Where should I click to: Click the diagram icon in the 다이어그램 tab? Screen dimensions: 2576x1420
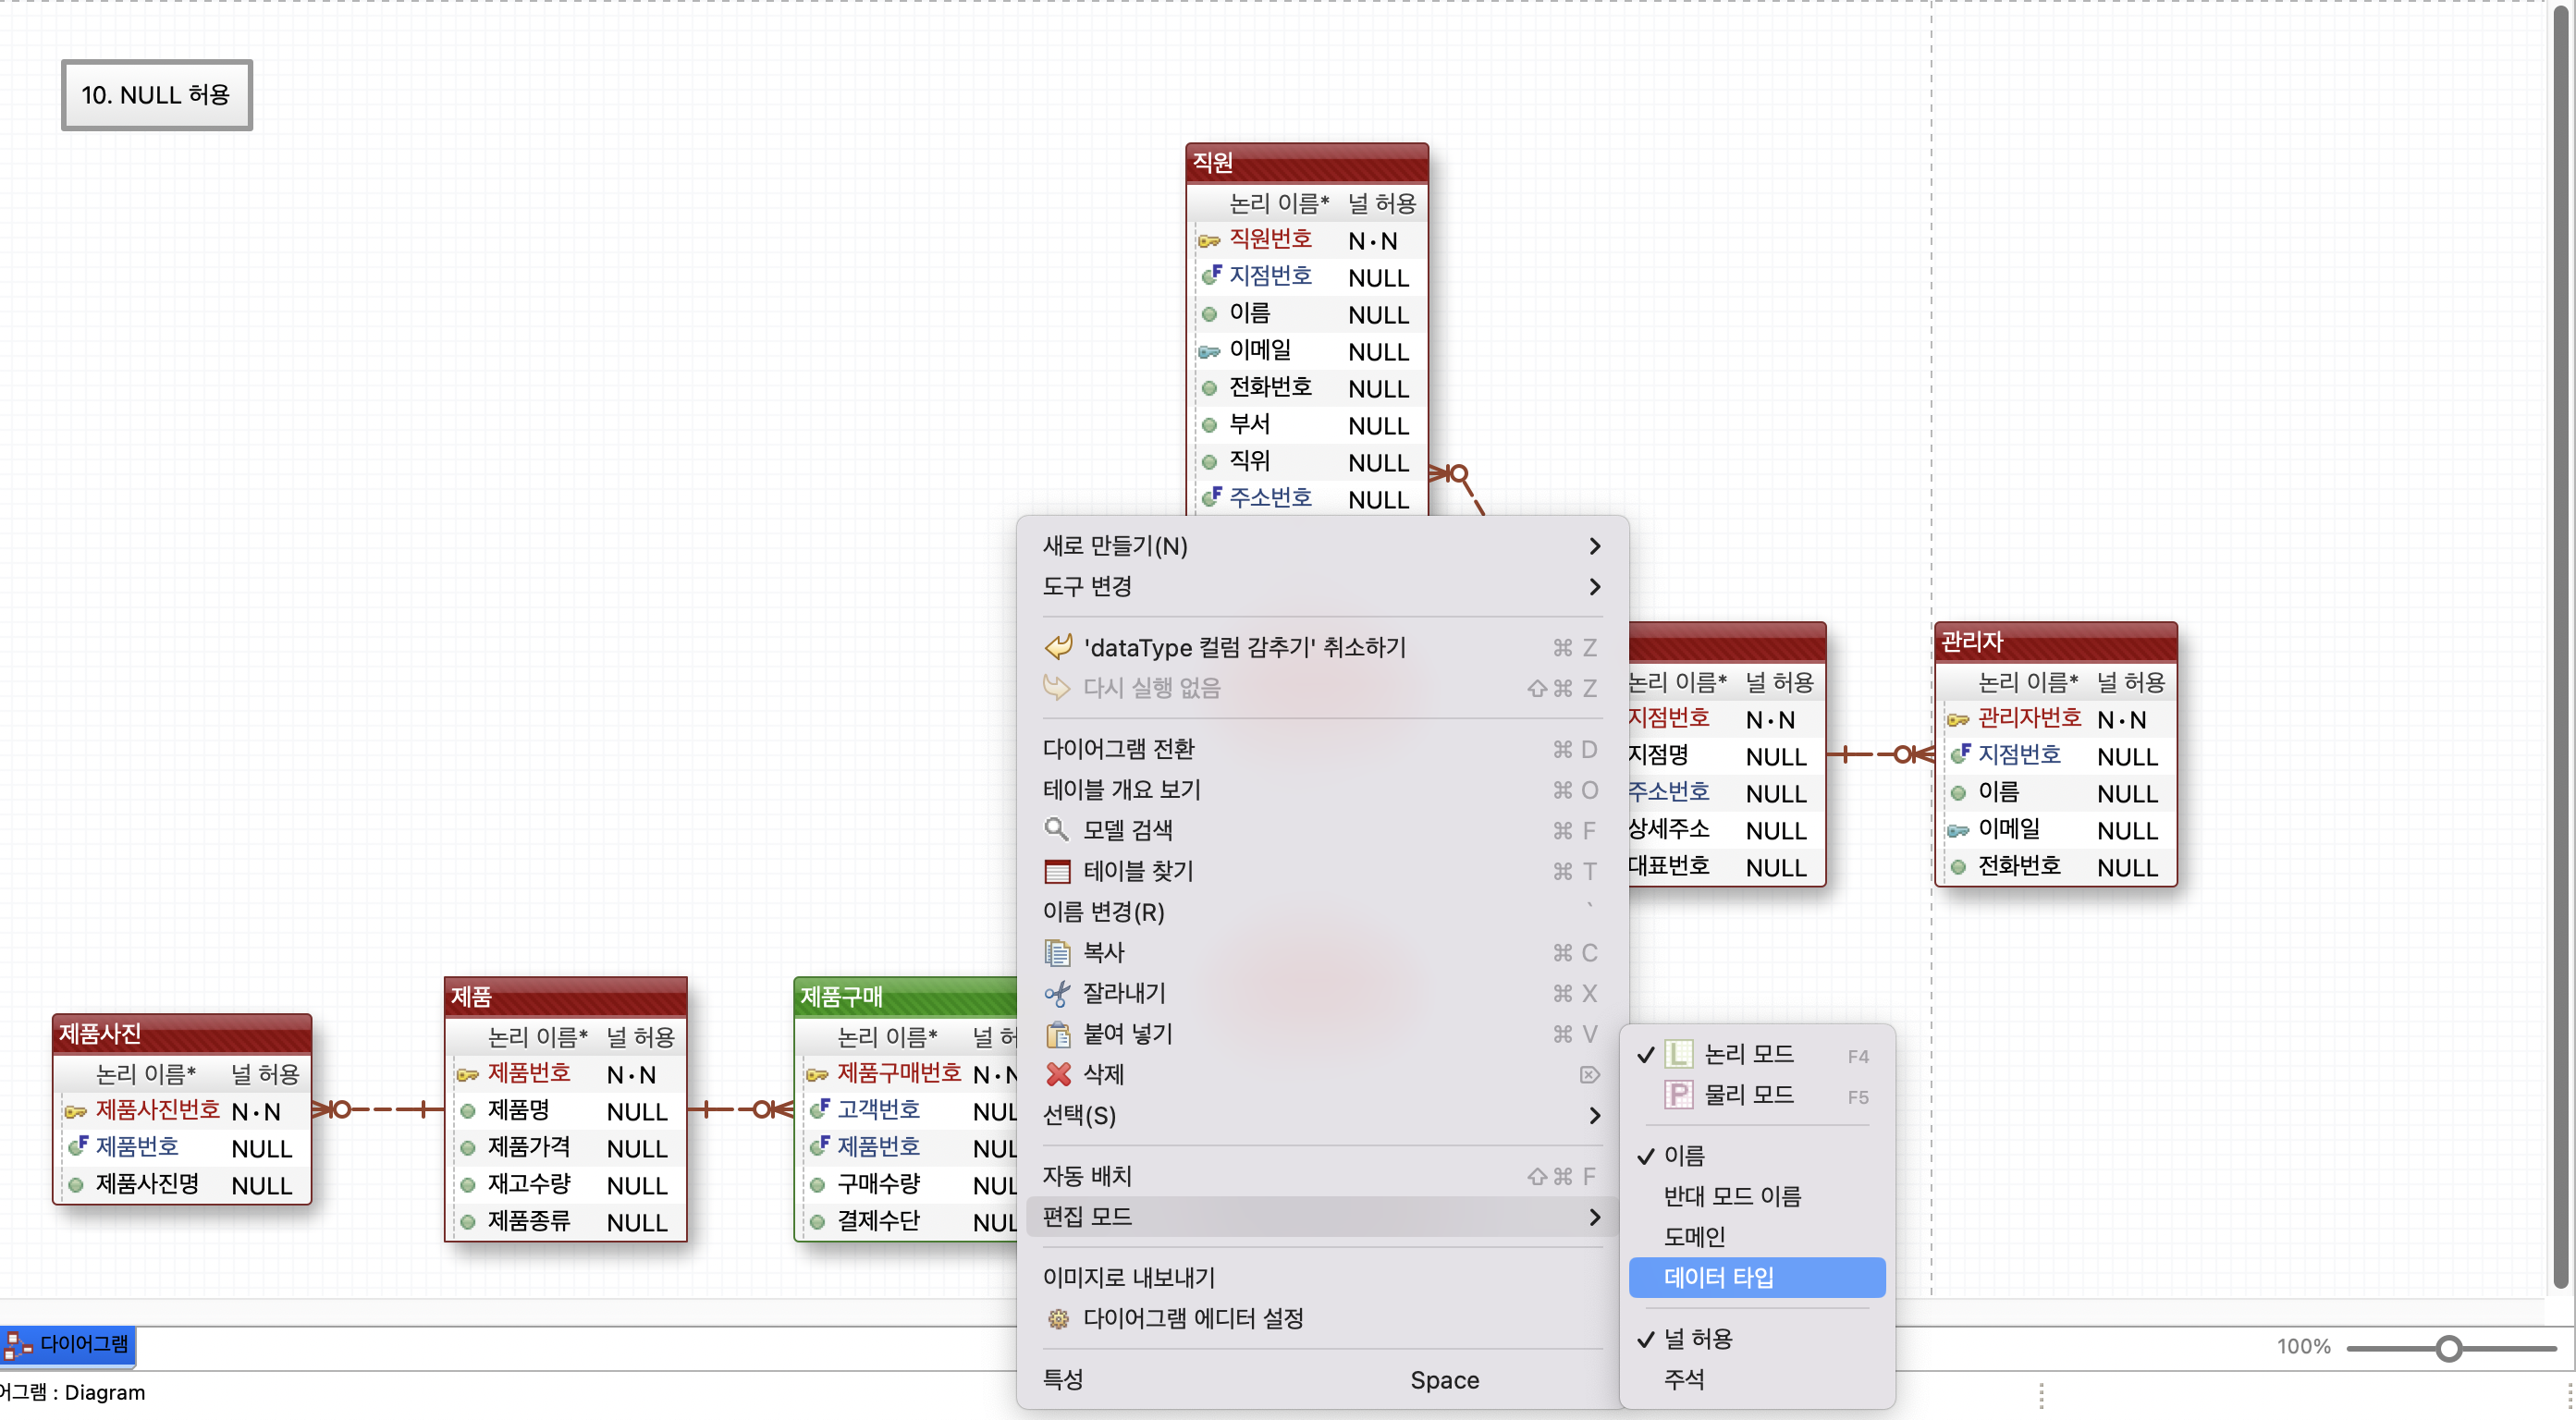[16, 1346]
